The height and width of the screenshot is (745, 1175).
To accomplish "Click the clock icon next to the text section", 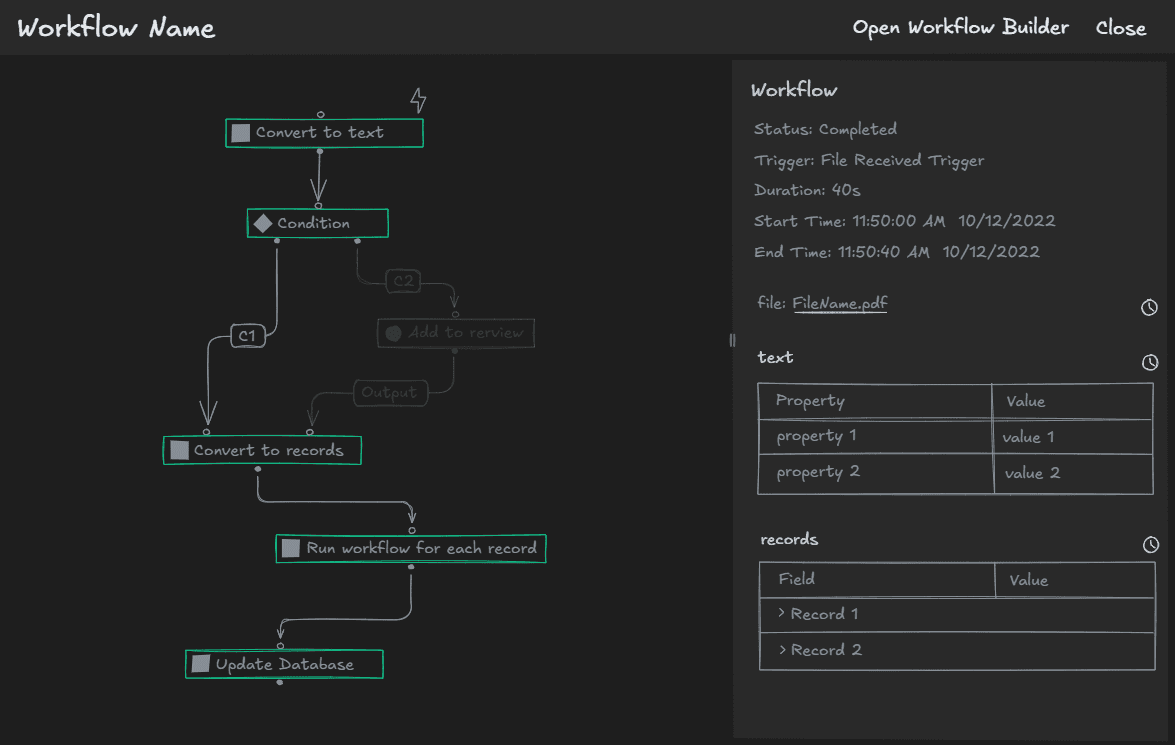I will click(1148, 362).
